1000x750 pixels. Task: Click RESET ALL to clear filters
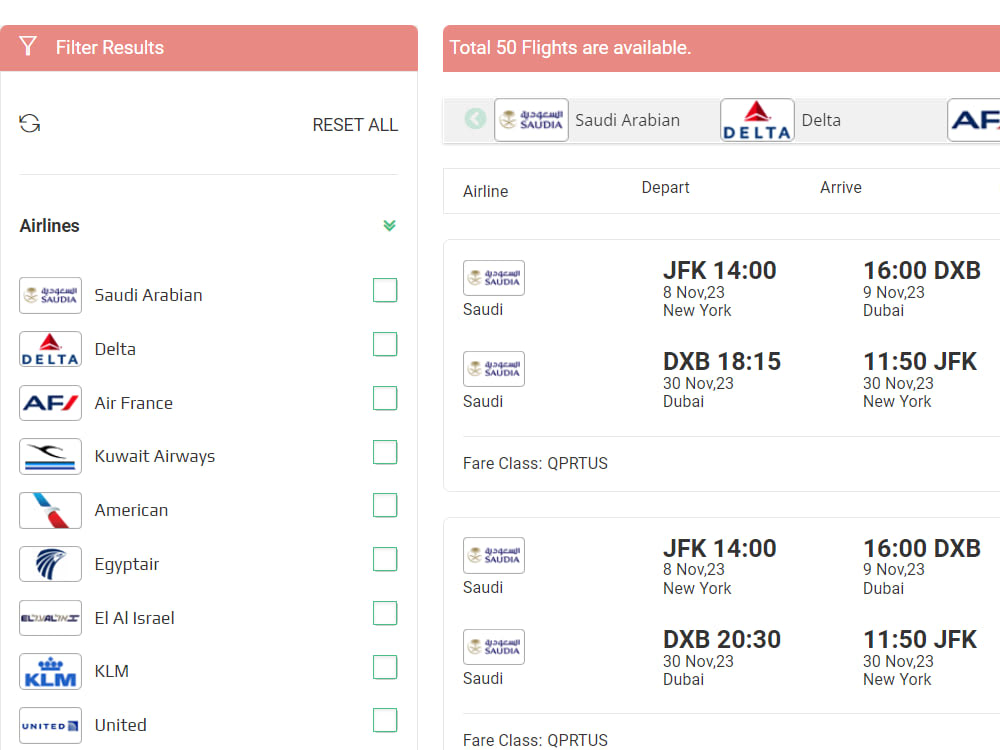click(x=355, y=125)
